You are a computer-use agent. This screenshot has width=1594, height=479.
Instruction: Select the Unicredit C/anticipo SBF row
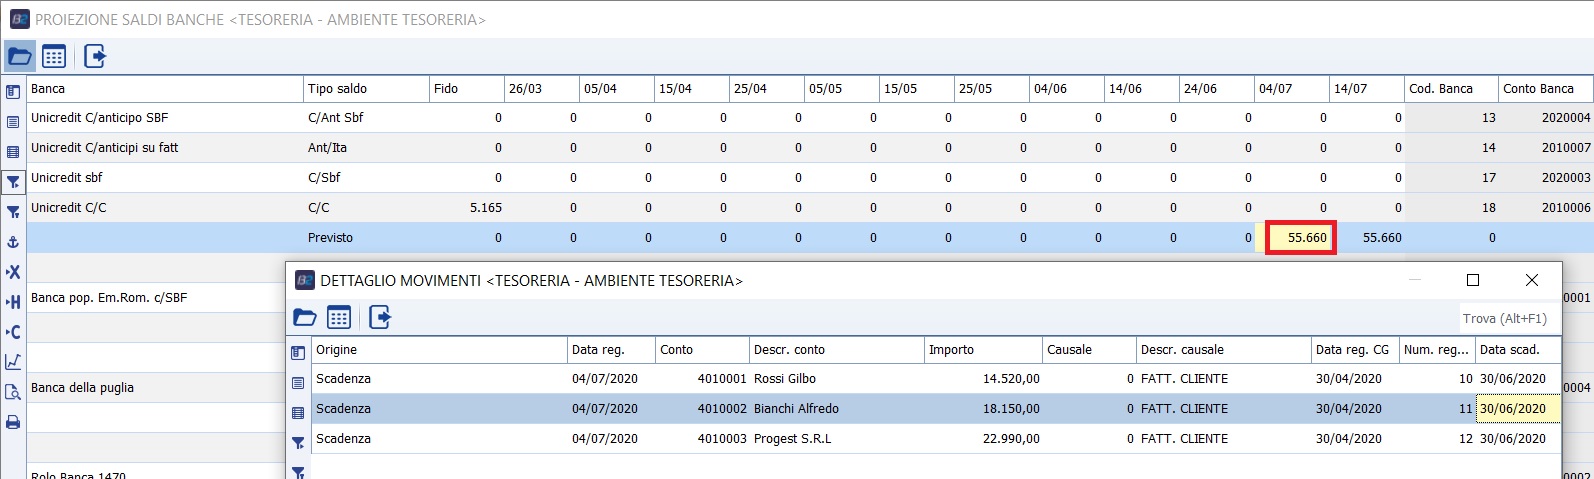(x=810, y=118)
